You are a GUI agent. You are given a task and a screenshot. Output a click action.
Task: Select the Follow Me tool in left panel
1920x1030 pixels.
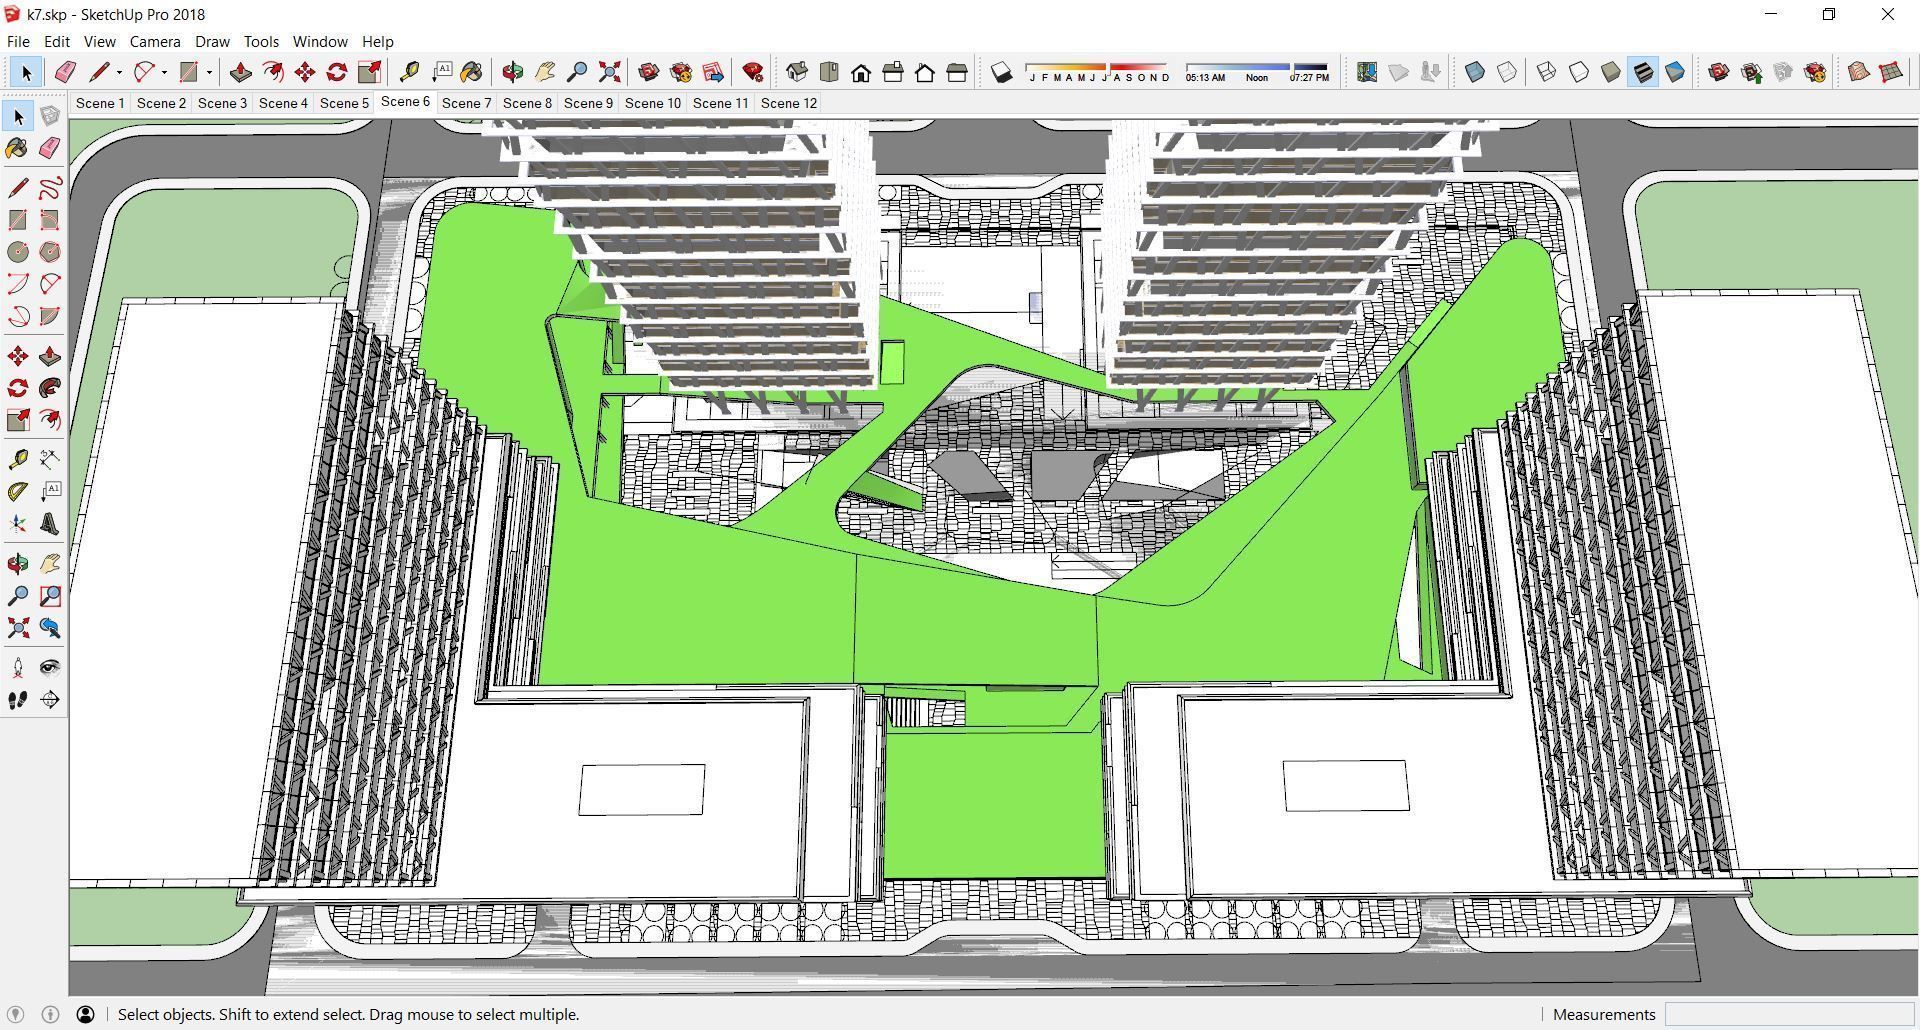[x=50, y=388]
